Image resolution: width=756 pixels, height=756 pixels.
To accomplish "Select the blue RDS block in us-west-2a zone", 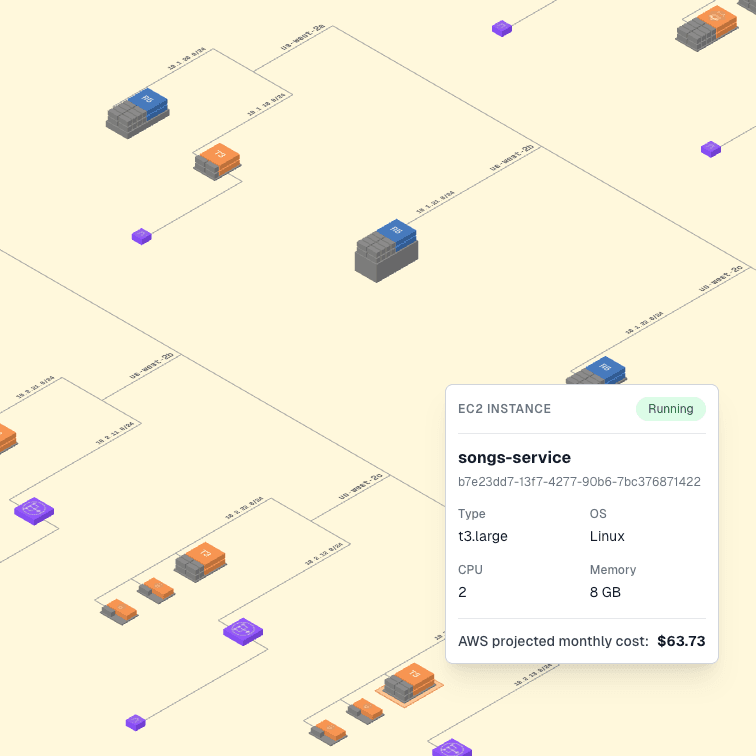I will click(138, 113).
